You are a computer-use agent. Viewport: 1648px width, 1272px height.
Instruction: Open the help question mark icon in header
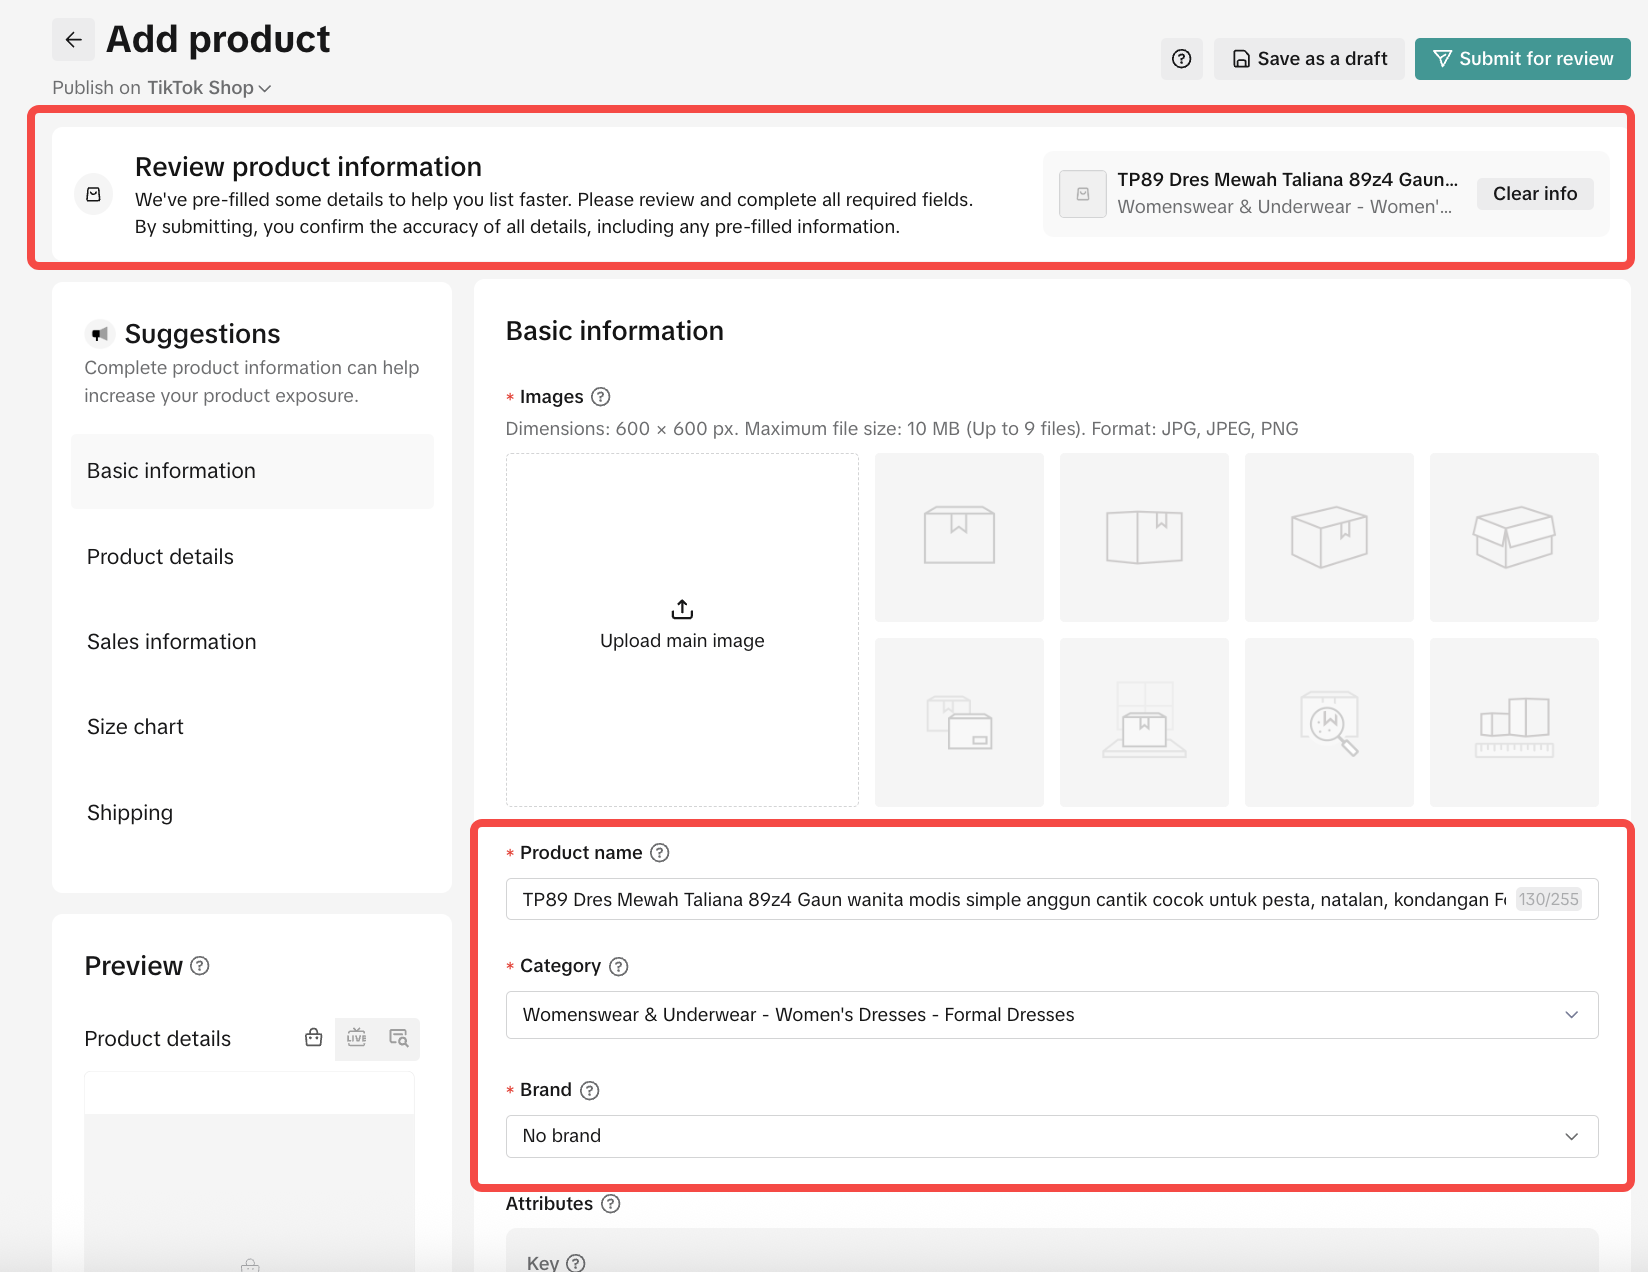click(1181, 59)
